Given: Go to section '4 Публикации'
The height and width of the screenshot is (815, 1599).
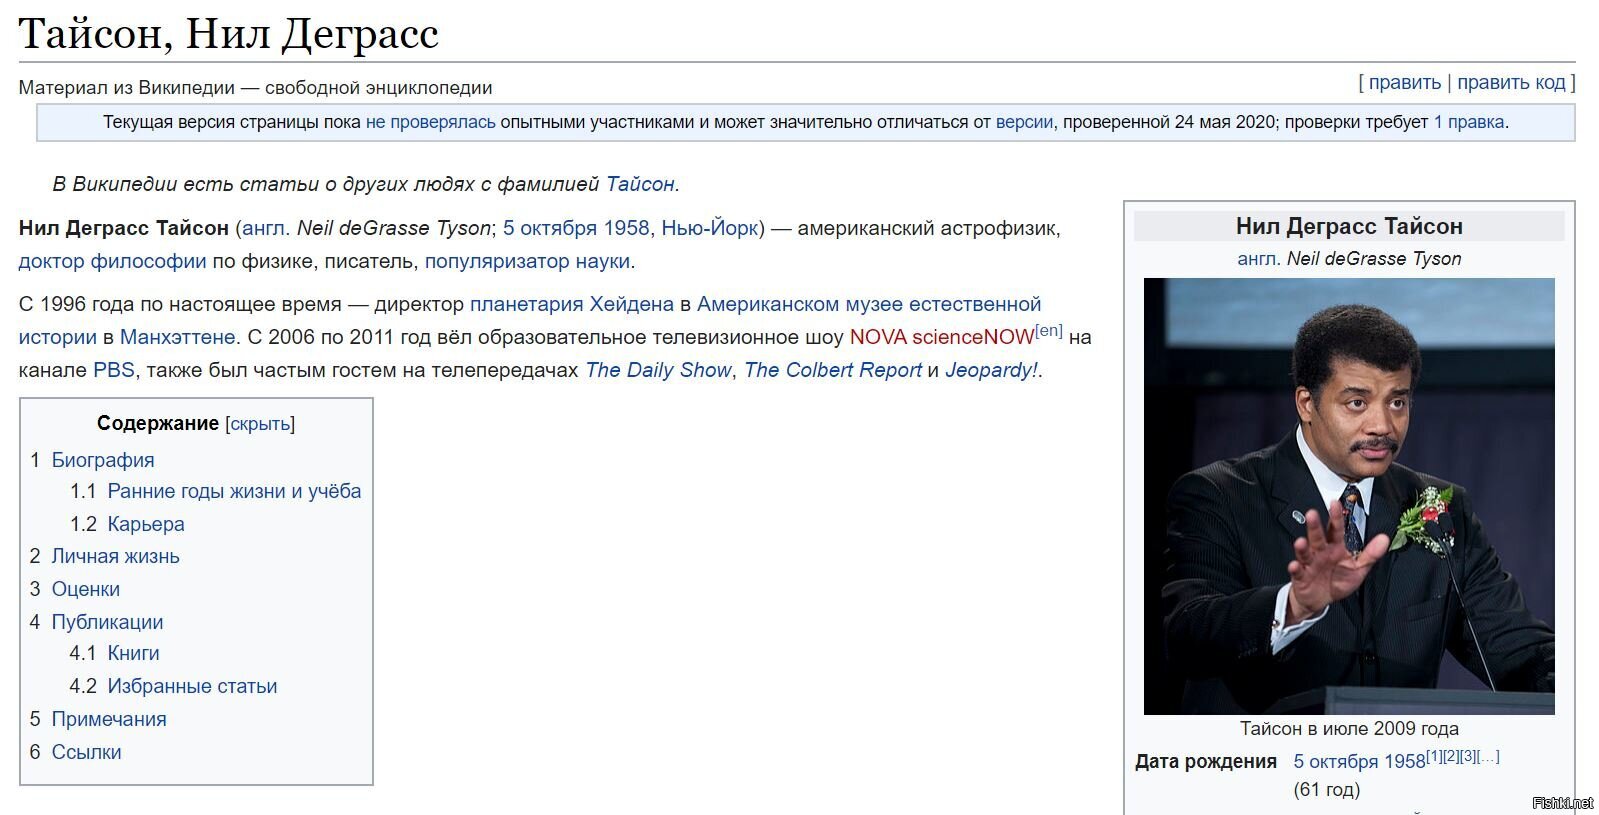Looking at the screenshot, I should [96, 622].
